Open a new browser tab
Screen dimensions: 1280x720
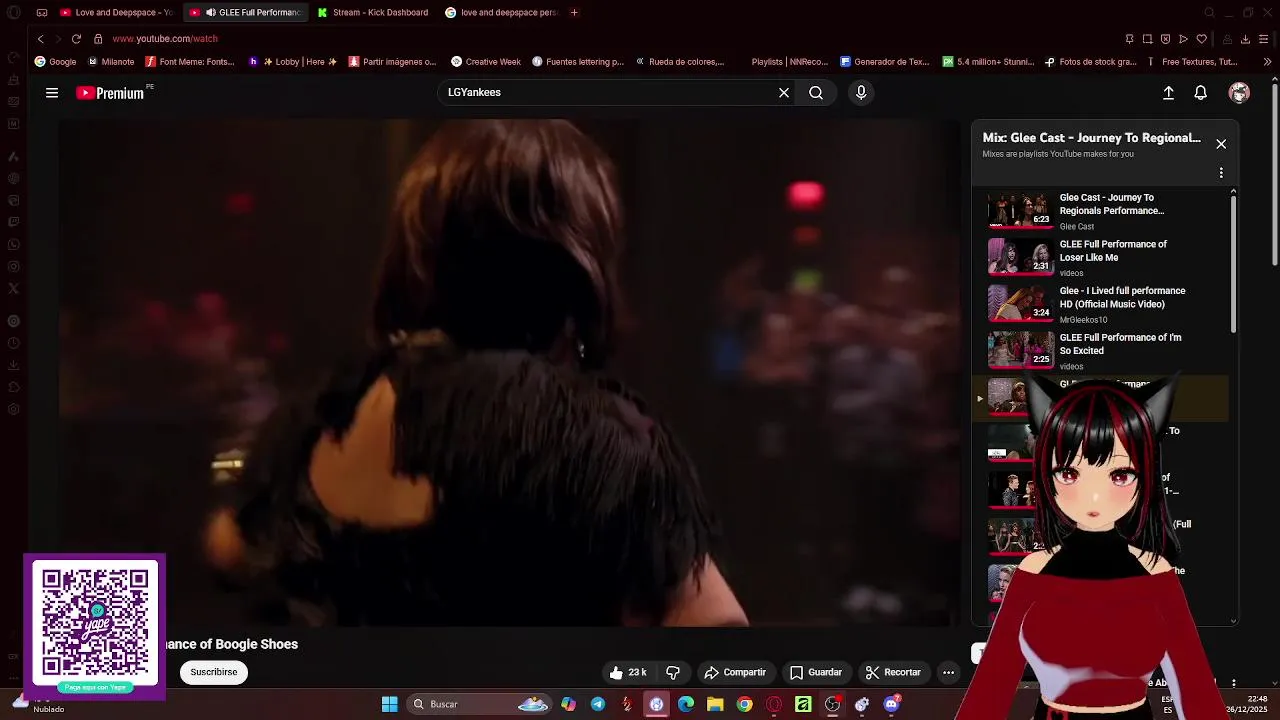pos(574,13)
